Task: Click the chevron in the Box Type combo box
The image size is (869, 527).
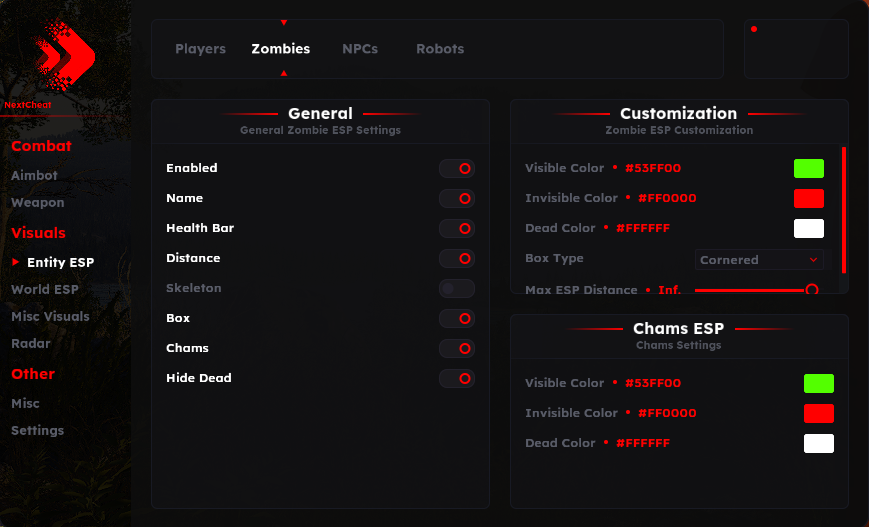Action: [813, 260]
